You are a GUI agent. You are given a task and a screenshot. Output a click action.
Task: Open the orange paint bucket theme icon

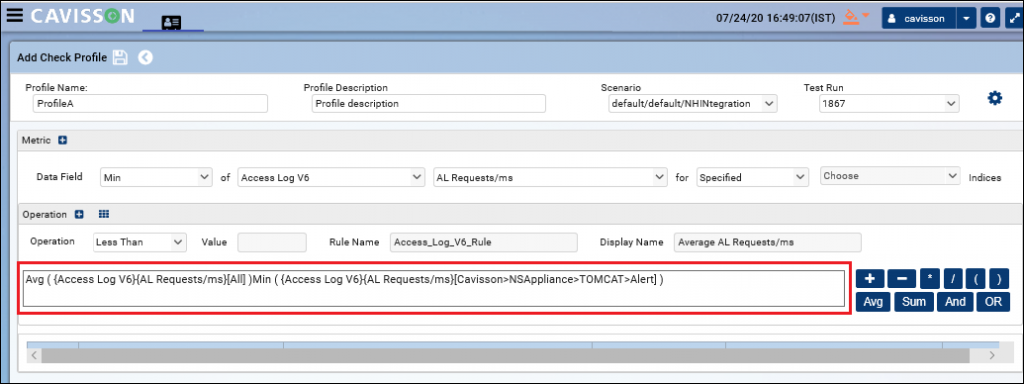(x=851, y=17)
